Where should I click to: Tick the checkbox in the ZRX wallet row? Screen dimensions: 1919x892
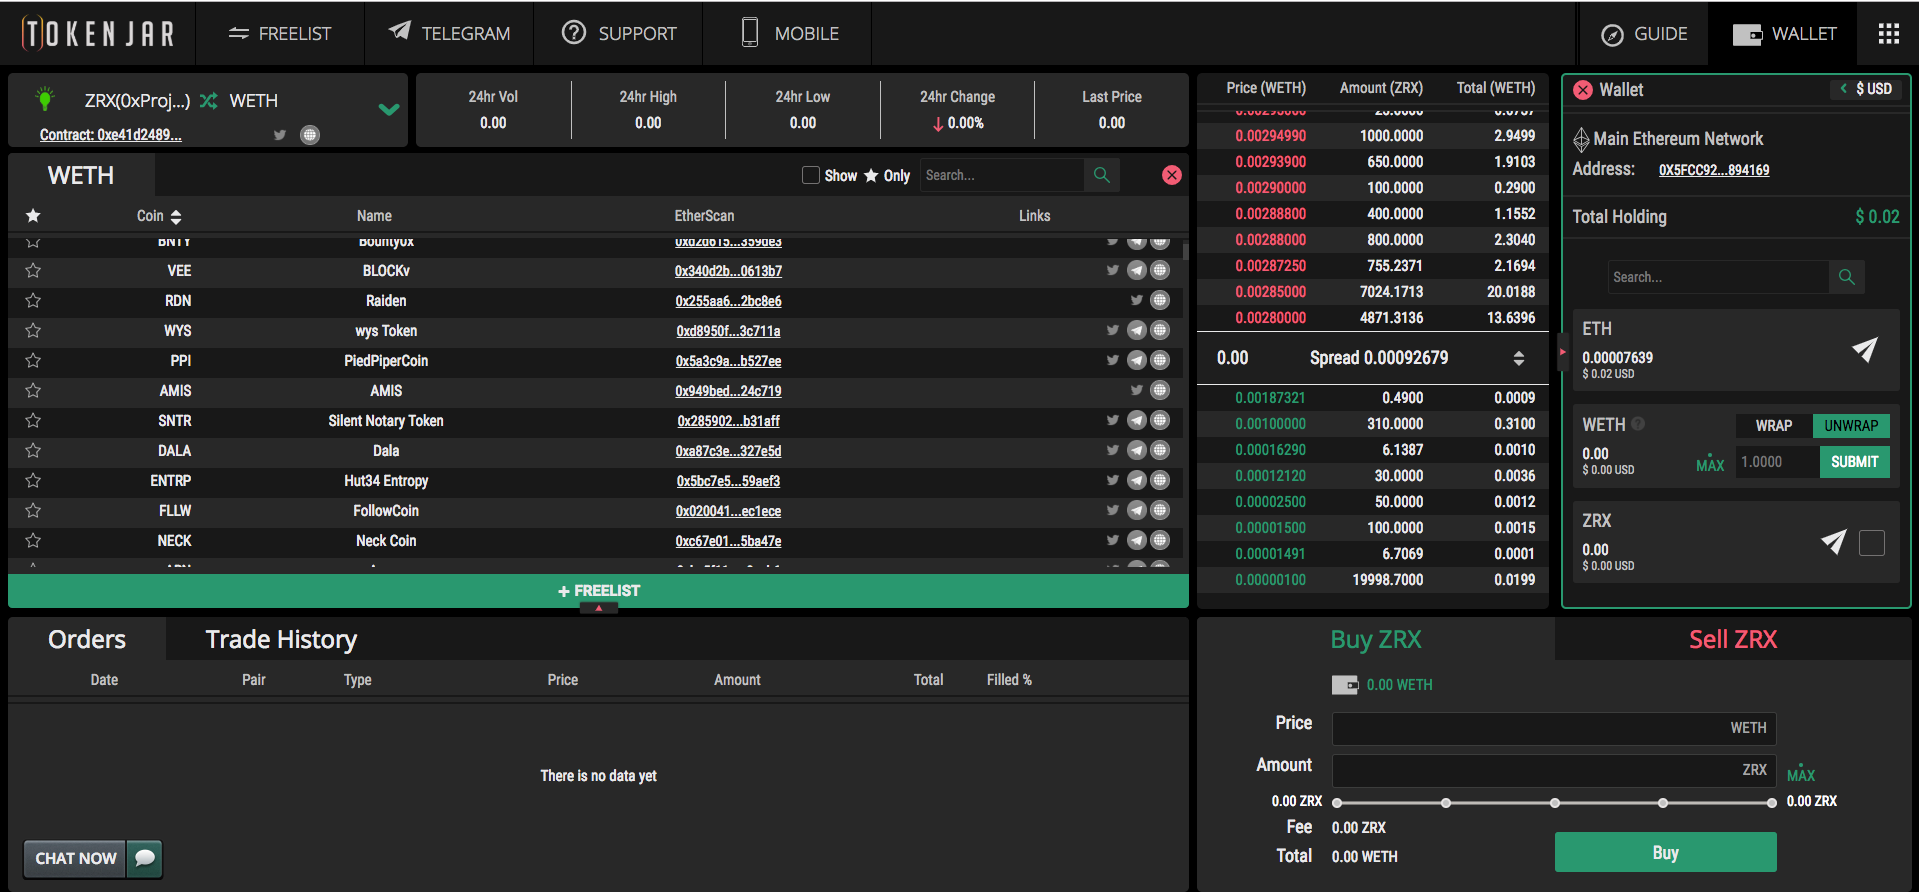click(1872, 543)
